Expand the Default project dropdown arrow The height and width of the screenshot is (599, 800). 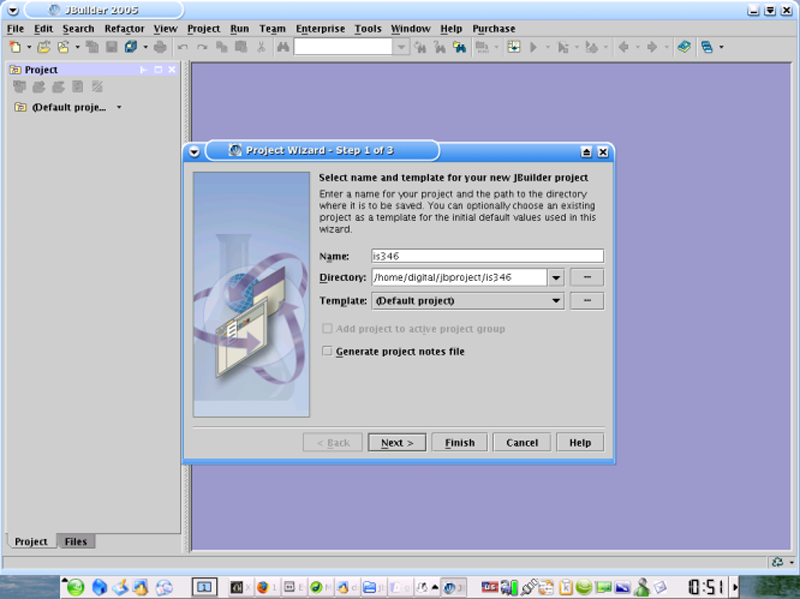119,107
